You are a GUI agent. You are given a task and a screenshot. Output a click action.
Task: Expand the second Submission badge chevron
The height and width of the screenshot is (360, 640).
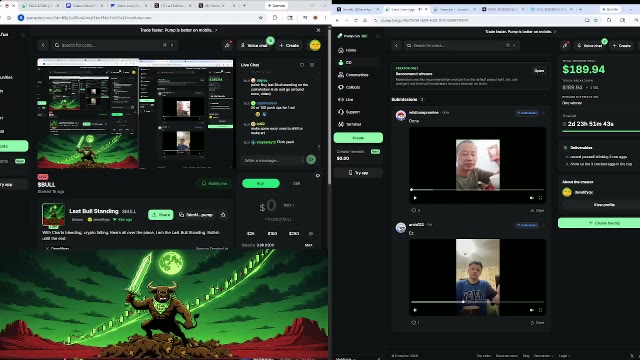(x=543, y=225)
